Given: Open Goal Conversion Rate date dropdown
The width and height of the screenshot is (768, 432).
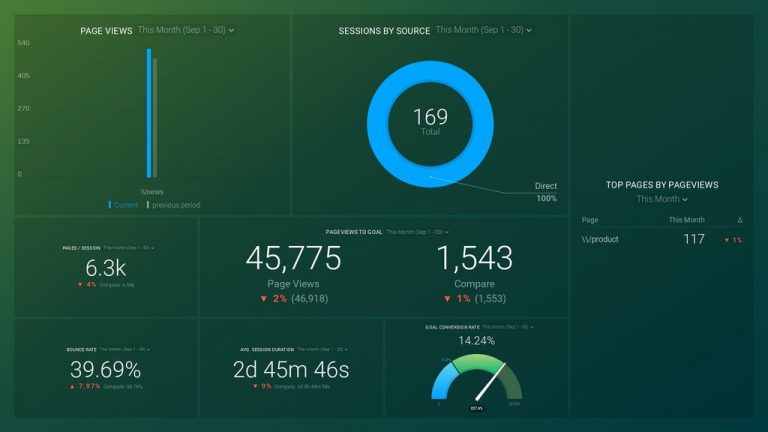Looking at the screenshot, I should pos(507,327).
